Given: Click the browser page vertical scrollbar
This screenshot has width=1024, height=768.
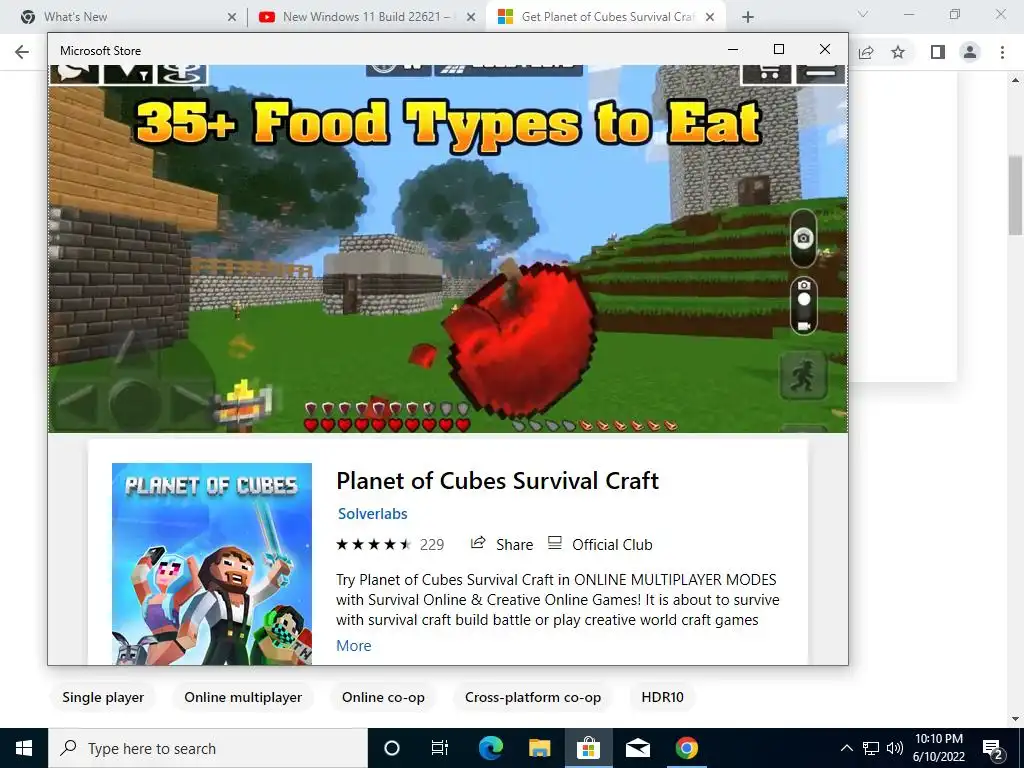Looking at the screenshot, I should coord(1015,196).
